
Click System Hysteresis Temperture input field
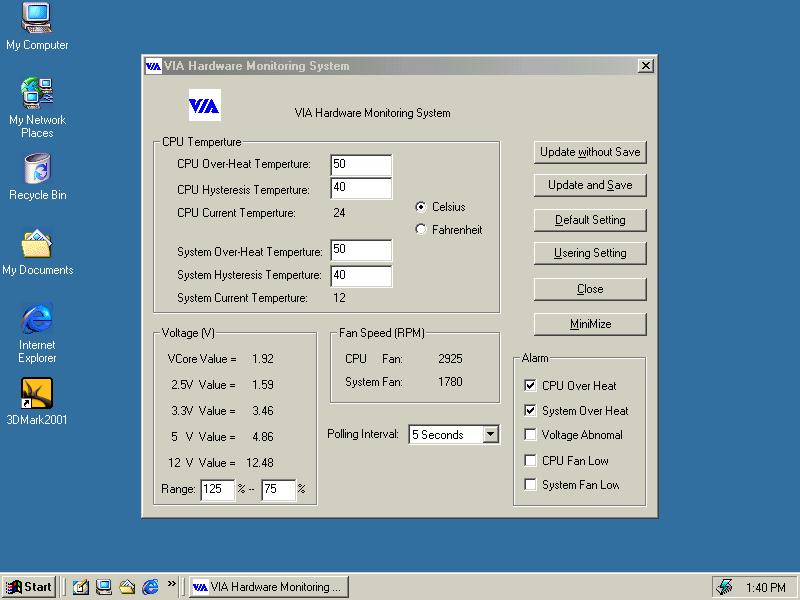361,276
